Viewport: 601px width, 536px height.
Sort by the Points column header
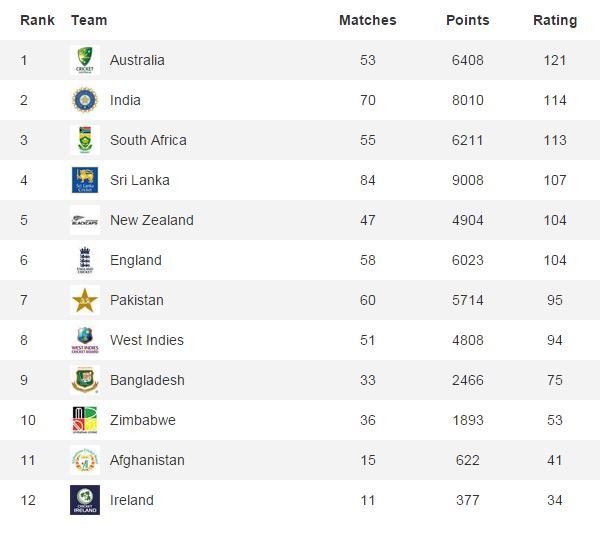click(467, 20)
